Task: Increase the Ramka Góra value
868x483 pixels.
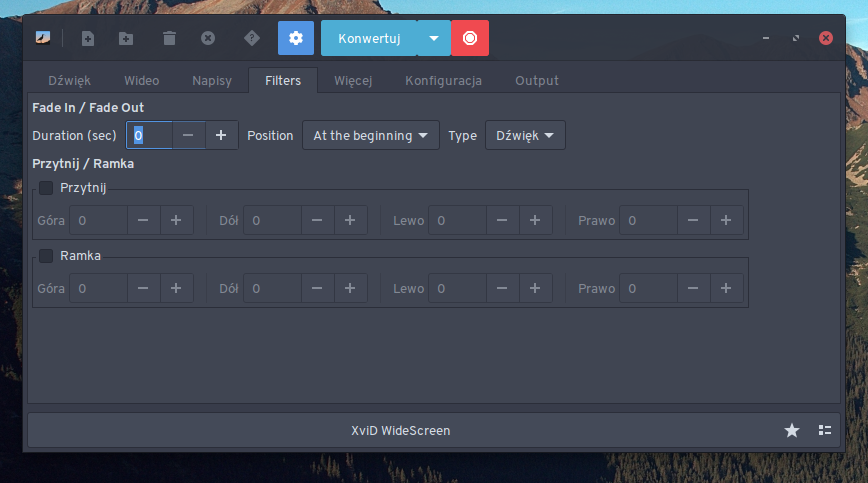Action: point(176,288)
